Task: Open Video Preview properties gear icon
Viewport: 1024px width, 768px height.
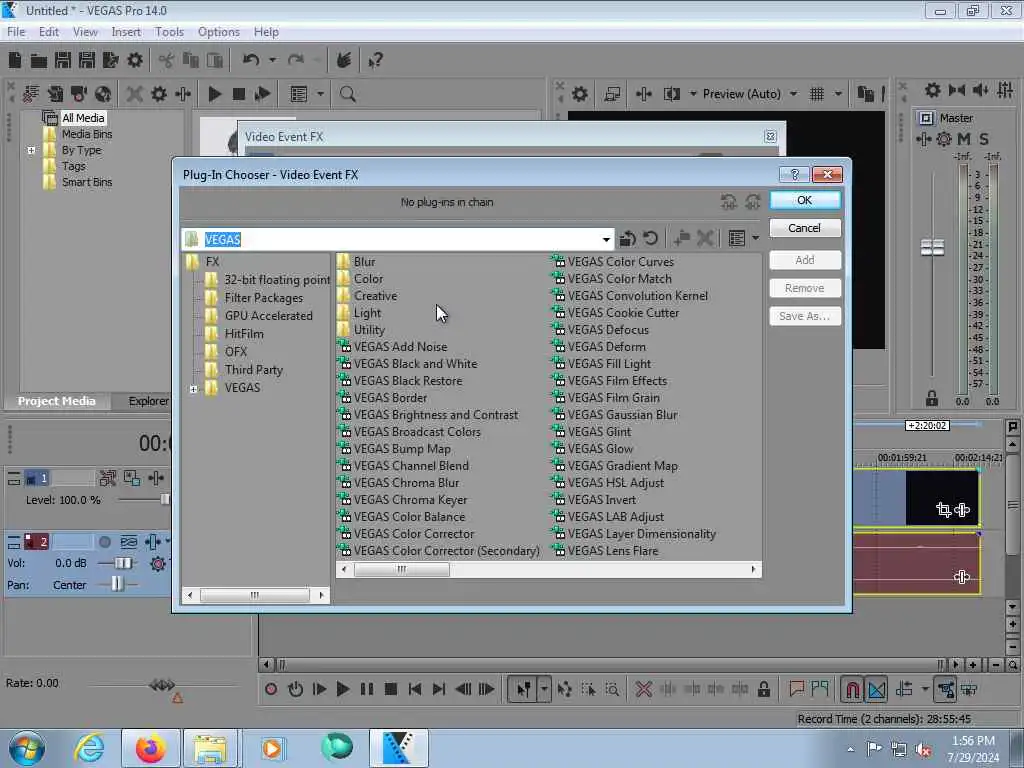Action: 579,94
